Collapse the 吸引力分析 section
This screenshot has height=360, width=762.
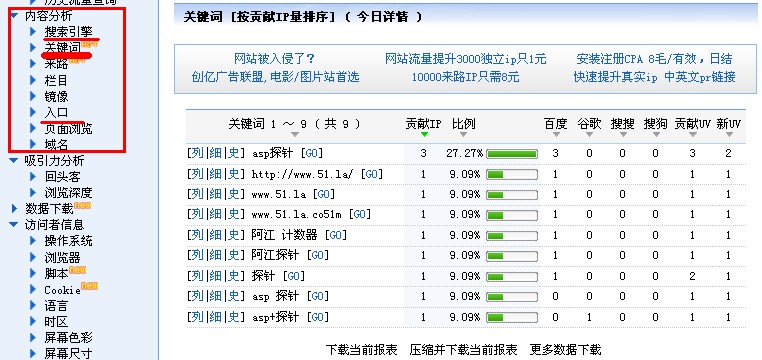pyautogui.click(x=14, y=160)
